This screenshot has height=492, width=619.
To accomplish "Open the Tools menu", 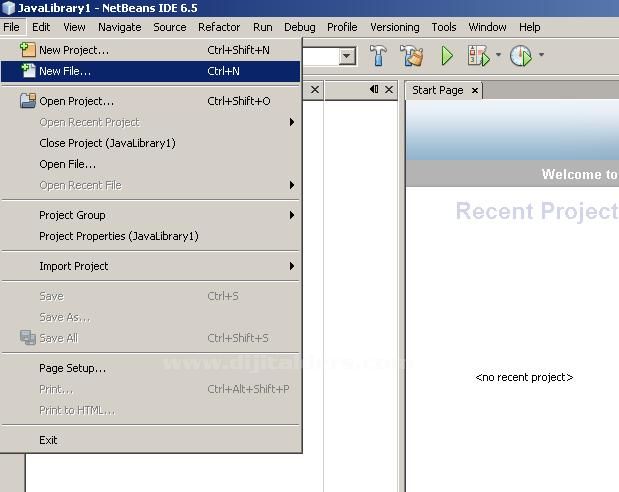I will (444, 27).
